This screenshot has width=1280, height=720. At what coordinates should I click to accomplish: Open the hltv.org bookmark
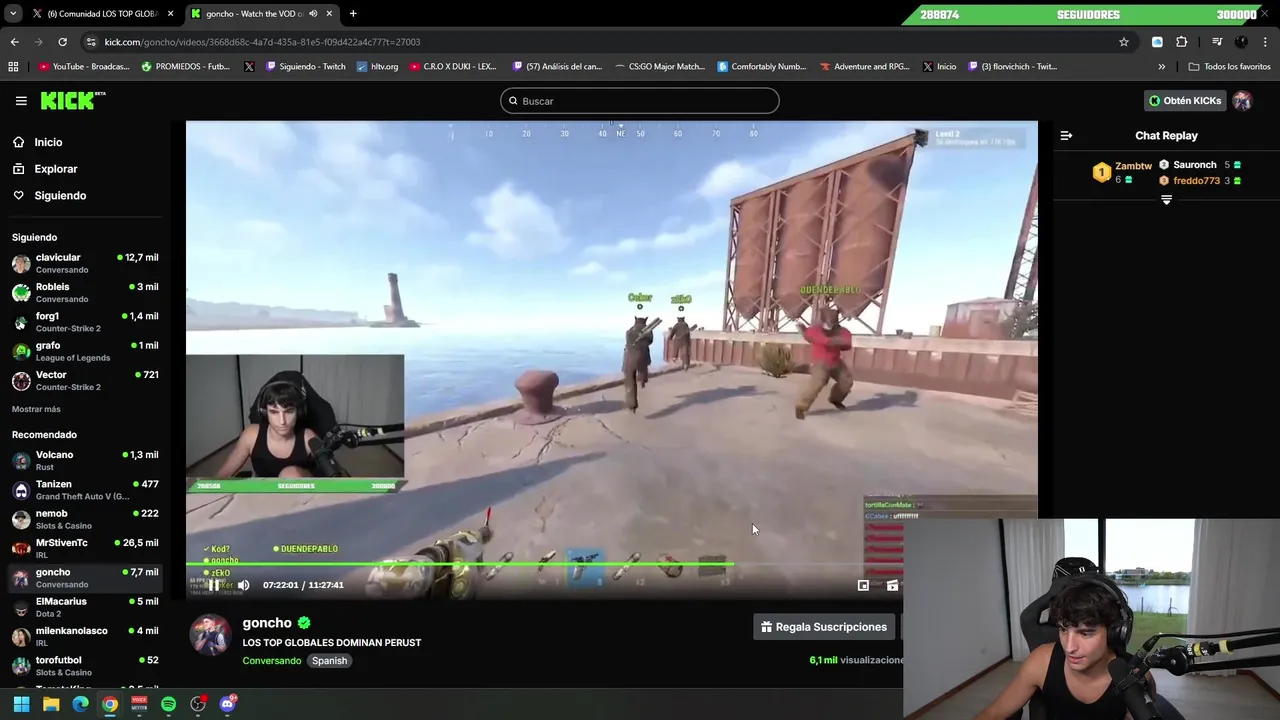377,67
